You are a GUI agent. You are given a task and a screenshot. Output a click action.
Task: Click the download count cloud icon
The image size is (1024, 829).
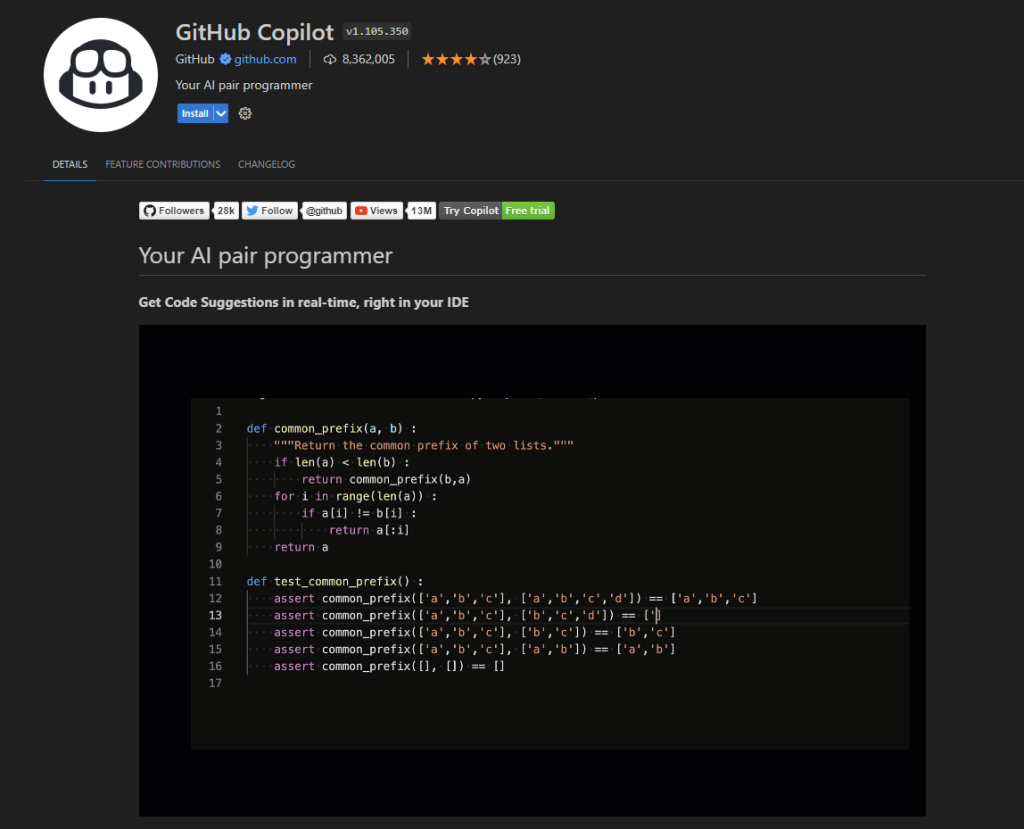pyautogui.click(x=330, y=59)
